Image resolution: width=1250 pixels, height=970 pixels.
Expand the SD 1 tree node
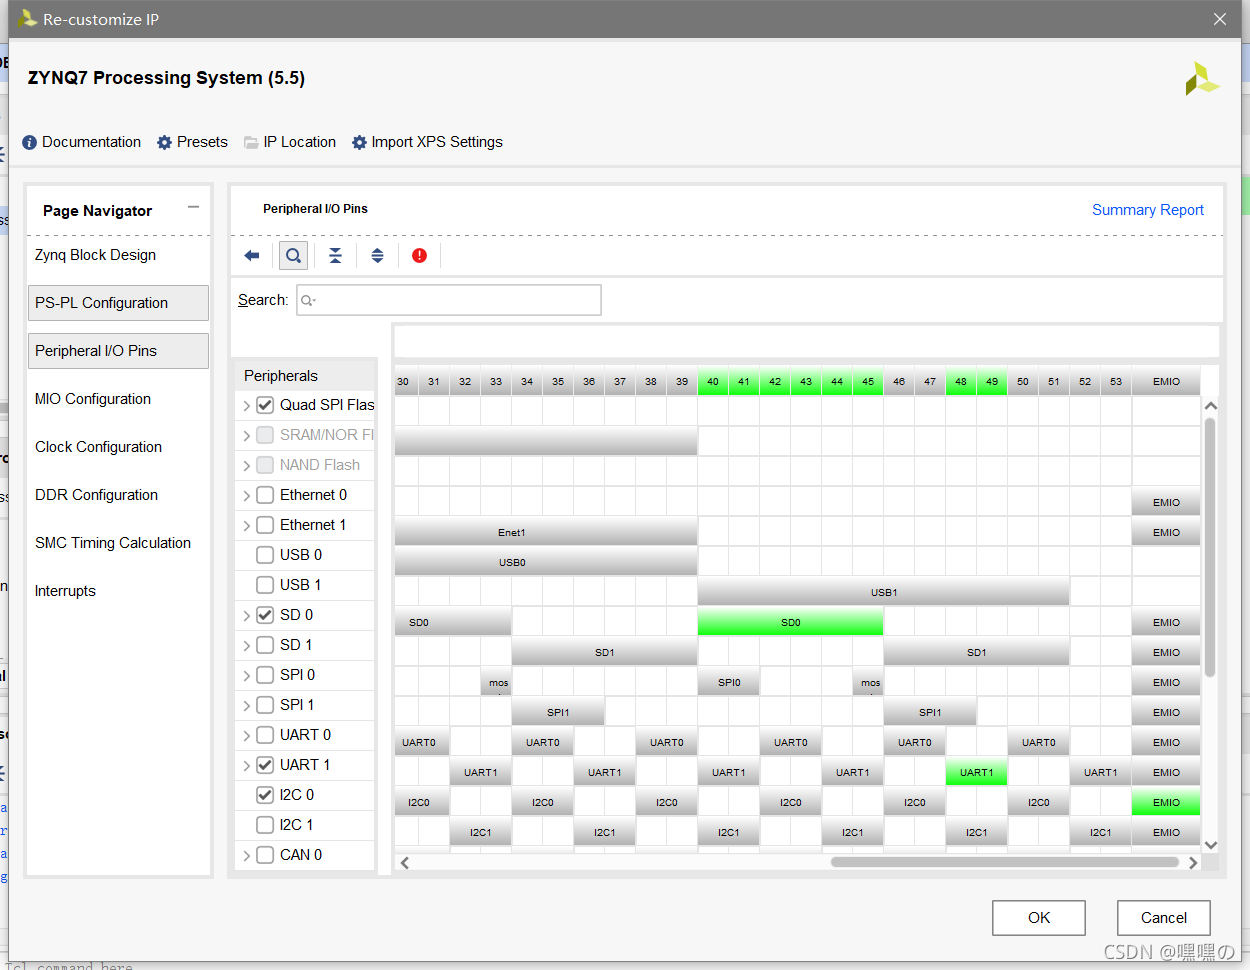click(x=247, y=646)
